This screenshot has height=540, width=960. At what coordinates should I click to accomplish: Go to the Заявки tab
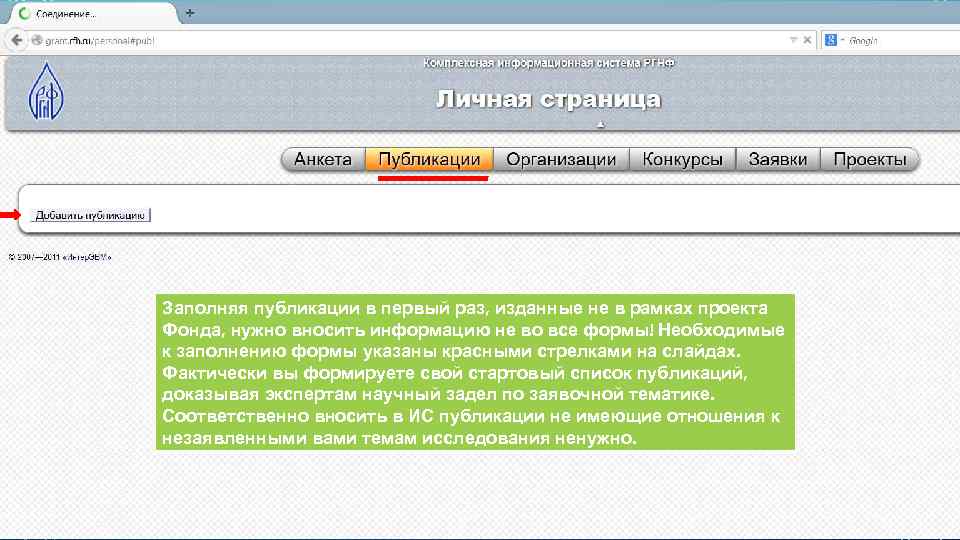pyautogui.click(x=778, y=159)
